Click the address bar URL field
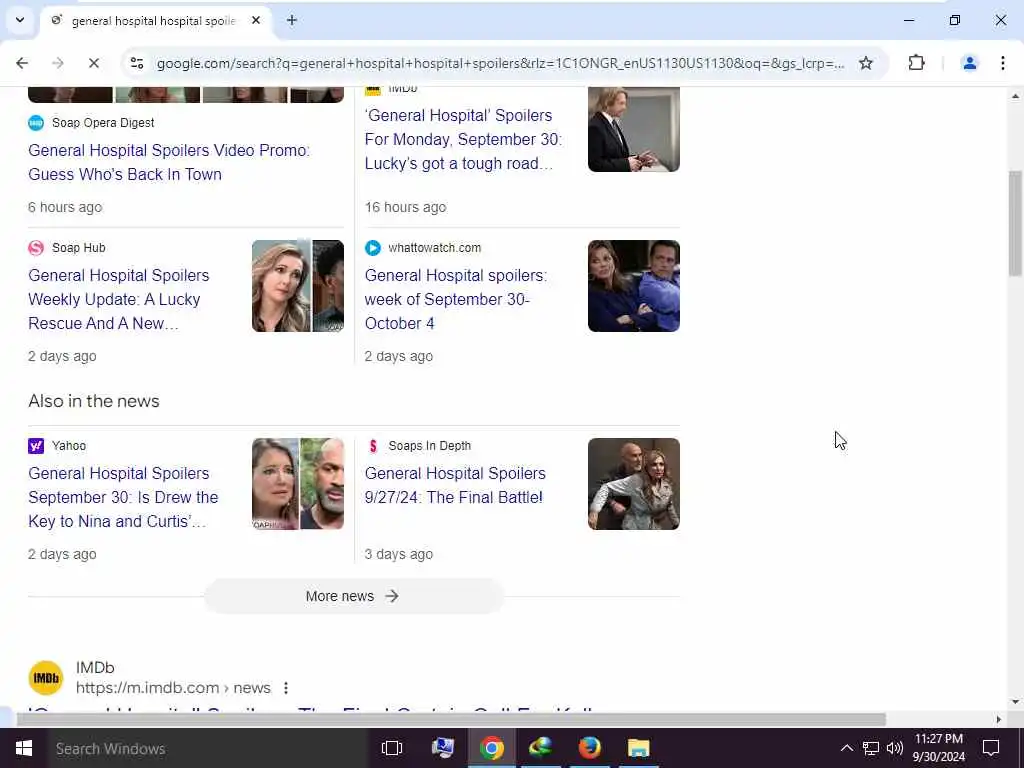The width and height of the screenshot is (1024, 768). tap(500, 63)
